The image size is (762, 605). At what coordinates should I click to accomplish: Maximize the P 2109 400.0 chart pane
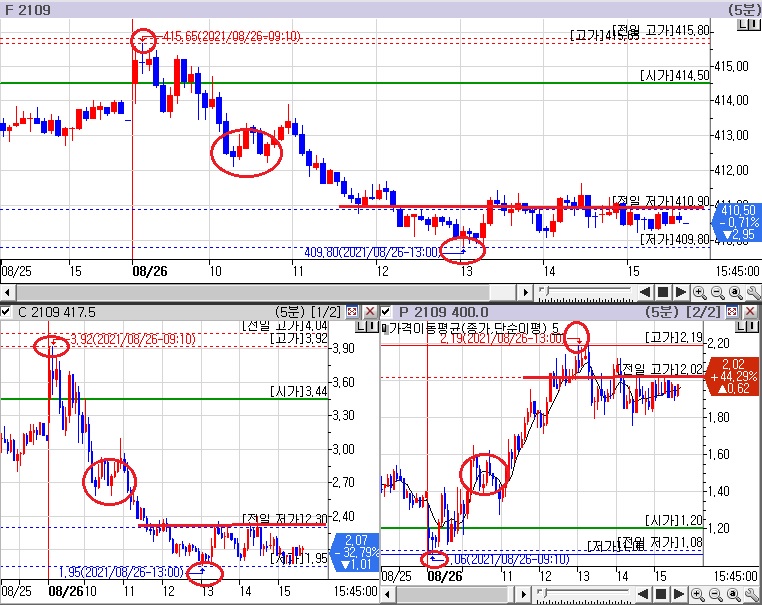coord(732,311)
